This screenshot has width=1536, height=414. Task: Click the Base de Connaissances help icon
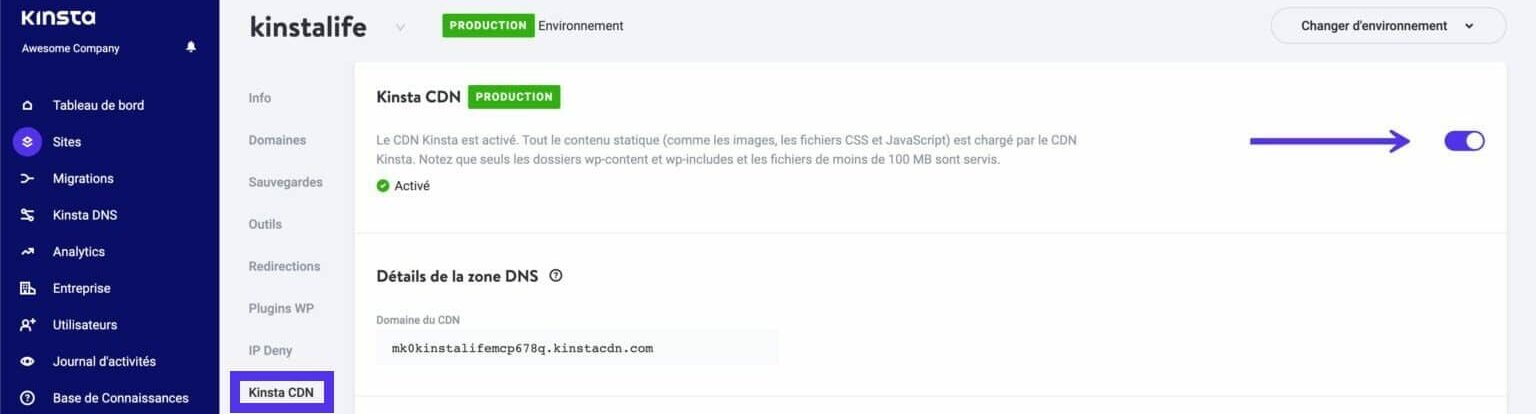[x=27, y=398]
